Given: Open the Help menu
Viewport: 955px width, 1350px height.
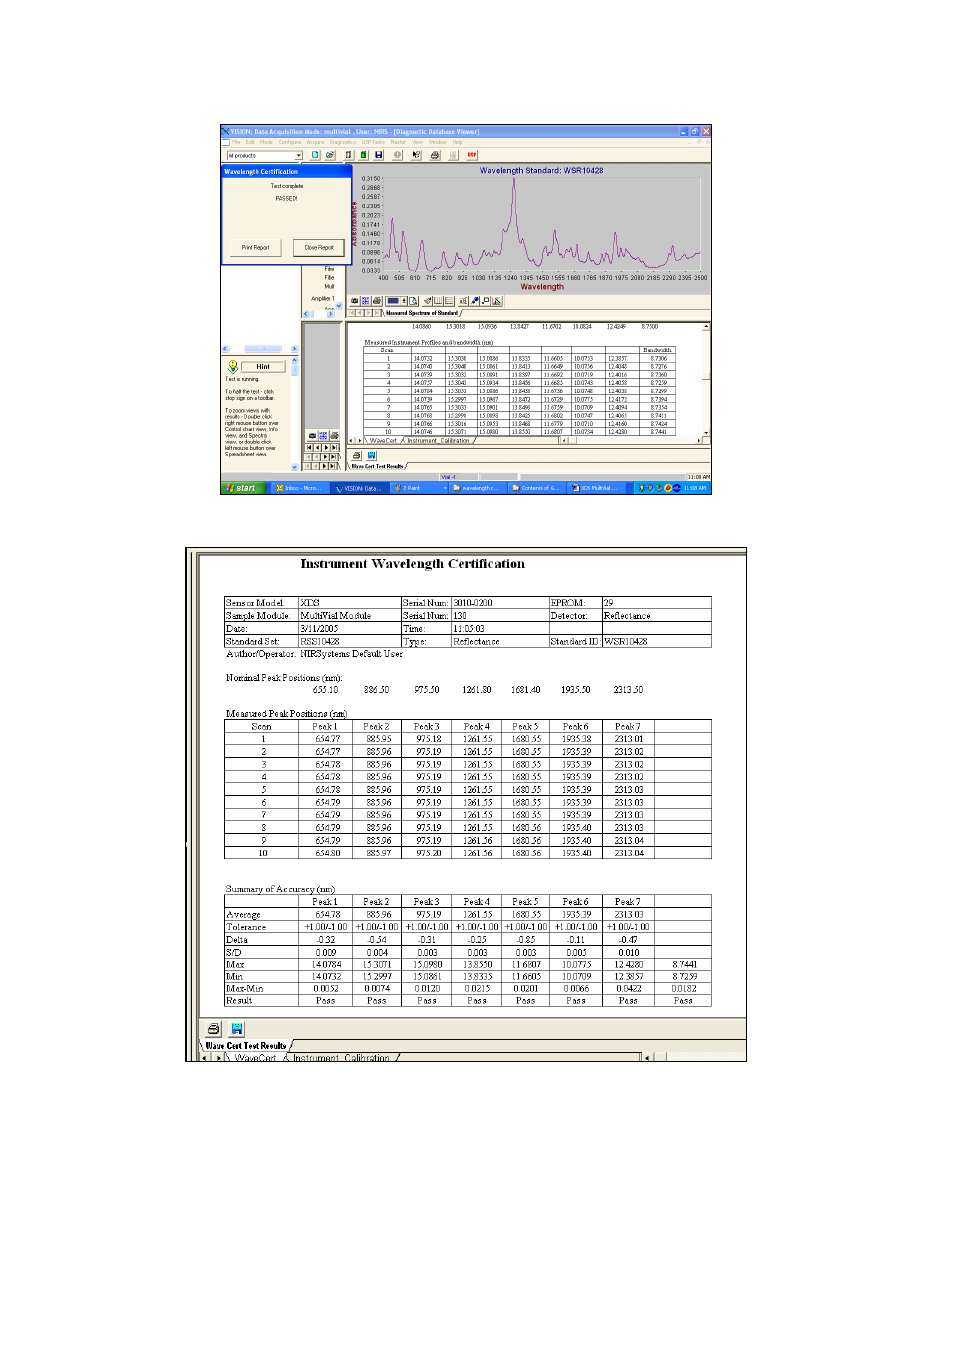Looking at the screenshot, I should [458, 142].
